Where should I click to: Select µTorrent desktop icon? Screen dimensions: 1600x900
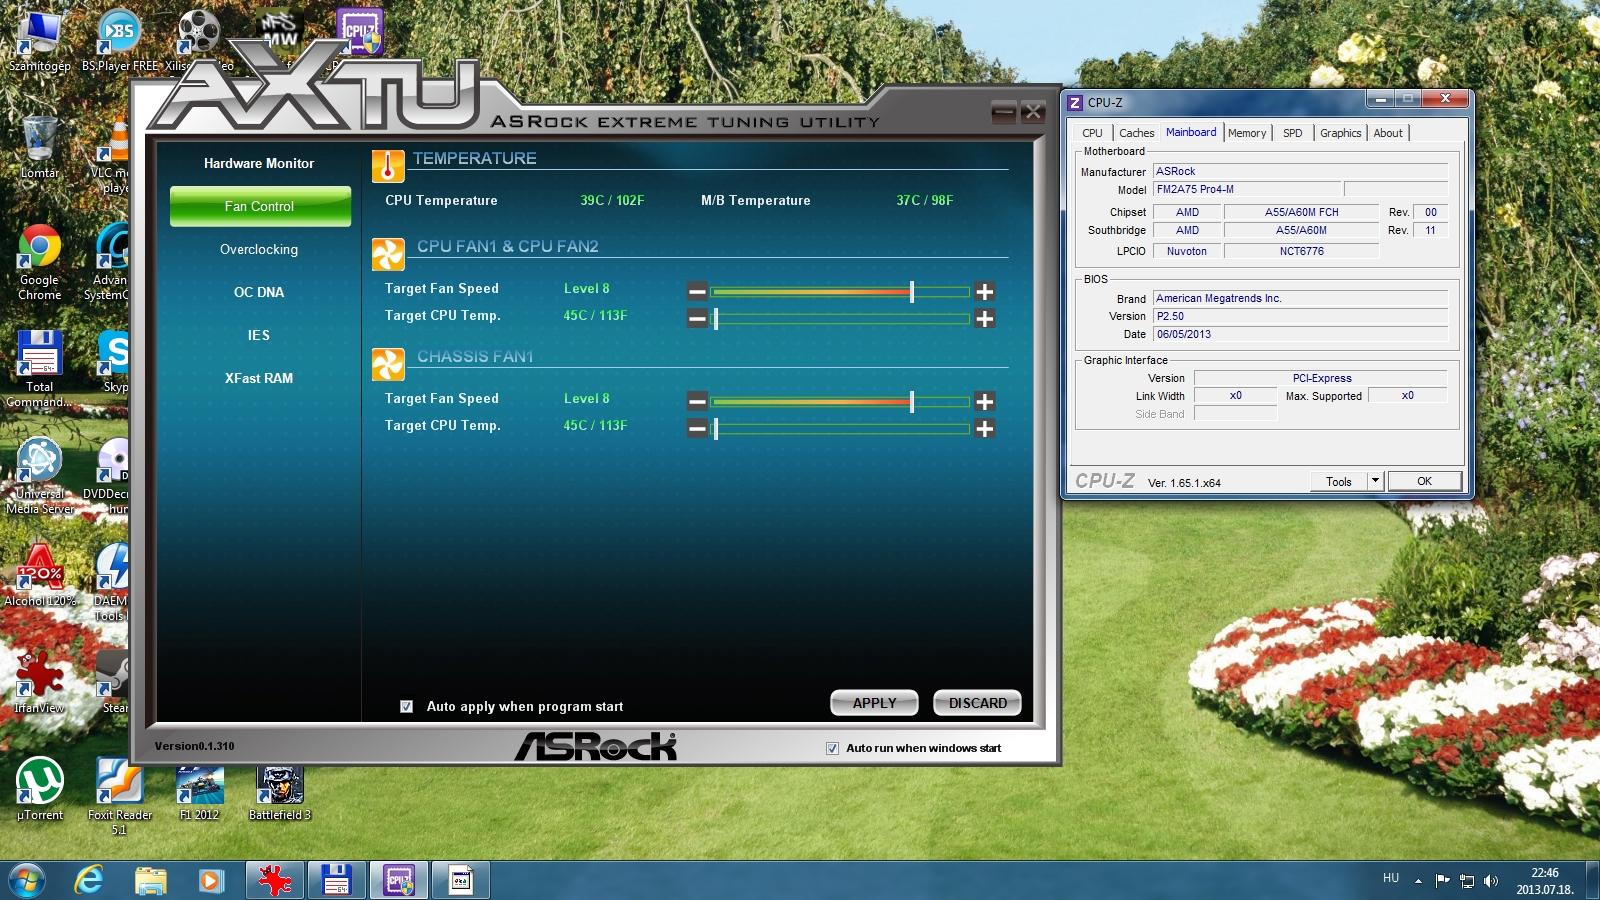[40, 790]
